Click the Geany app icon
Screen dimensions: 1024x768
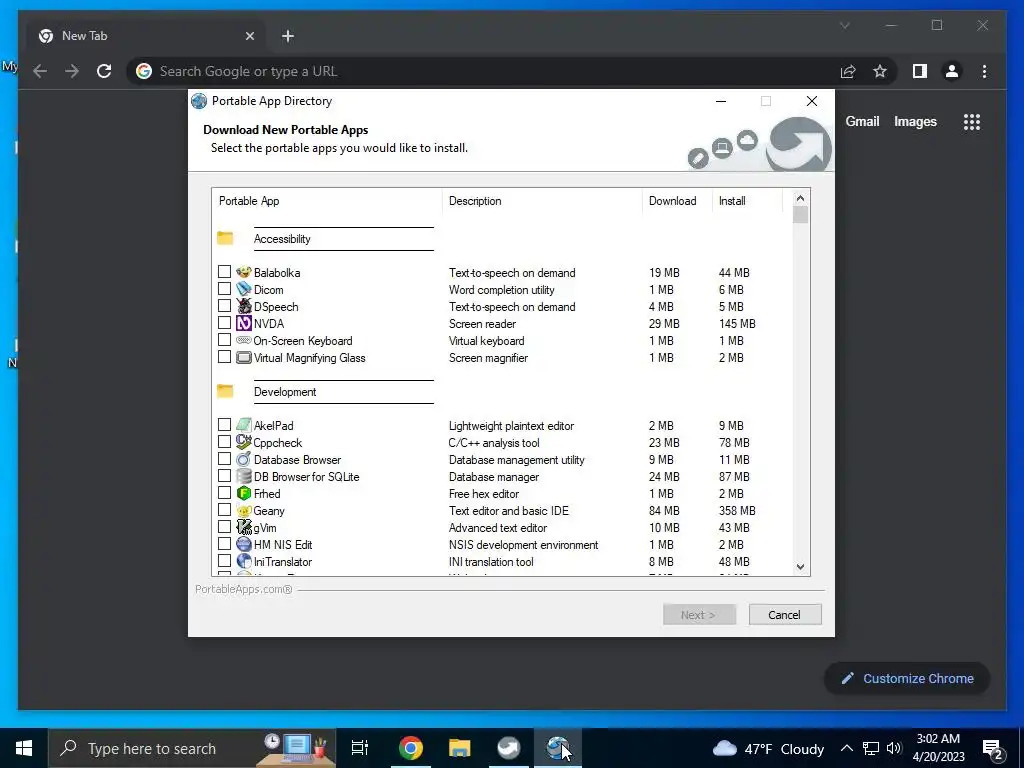244,510
